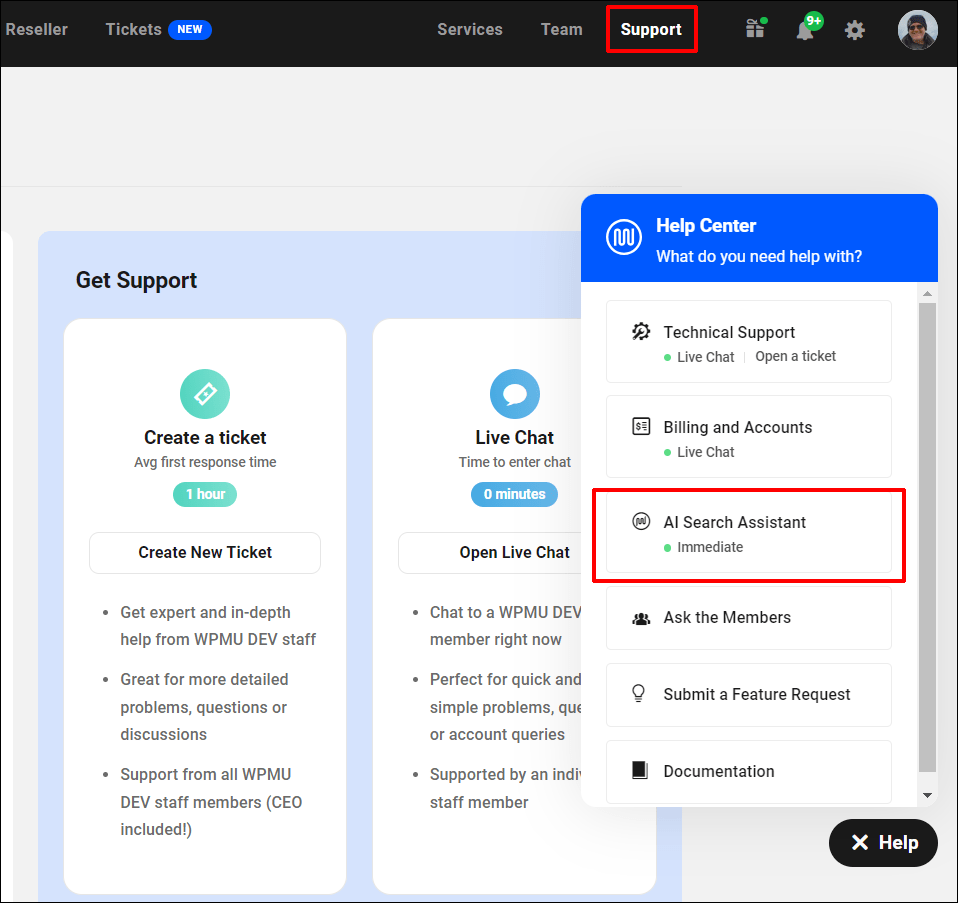Screen dimensions: 958x903
Task: Open the gift icon in the top bar
Action: pos(755,29)
